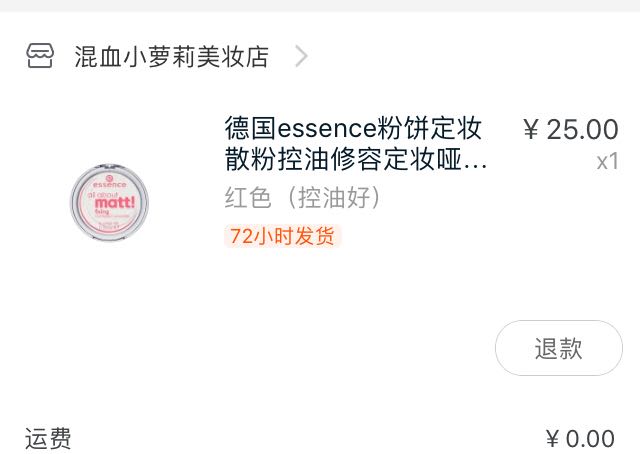Tap the essence brand logo on the compact

[x=109, y=182]
